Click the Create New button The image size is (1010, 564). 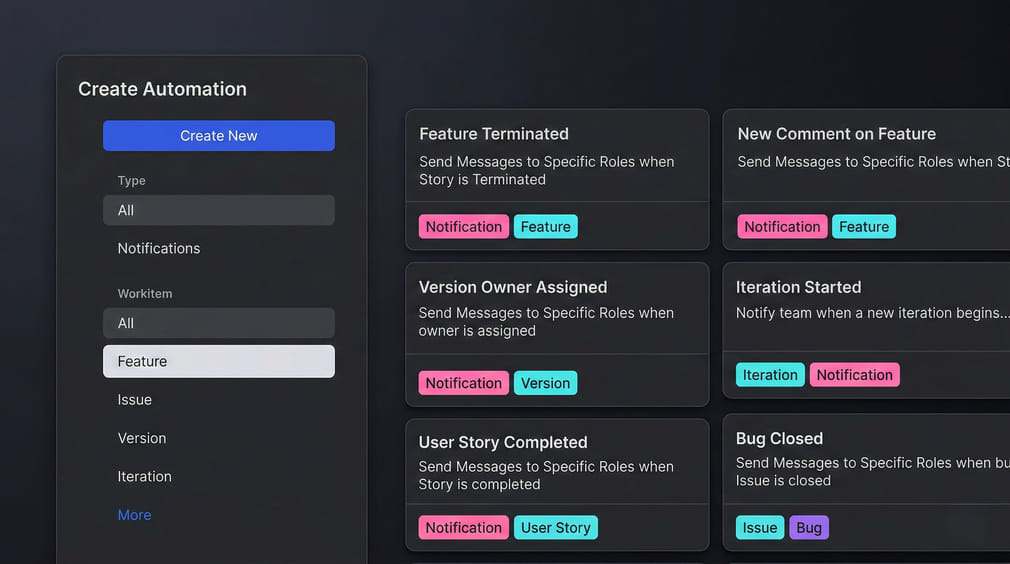point(218,136)
